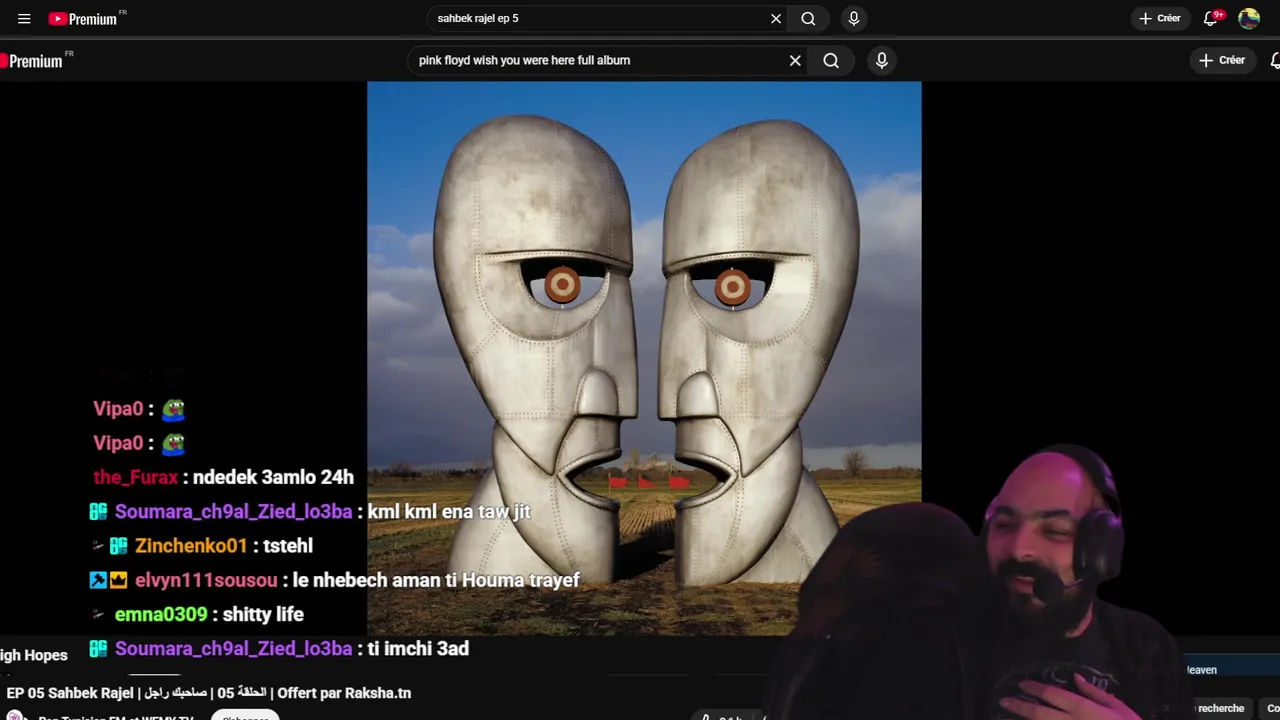The height and width of the screenshot is (720, 1280).
Task: Focus the 'pink floyd wish you were here' search field
Action: [x=598, y=60]
